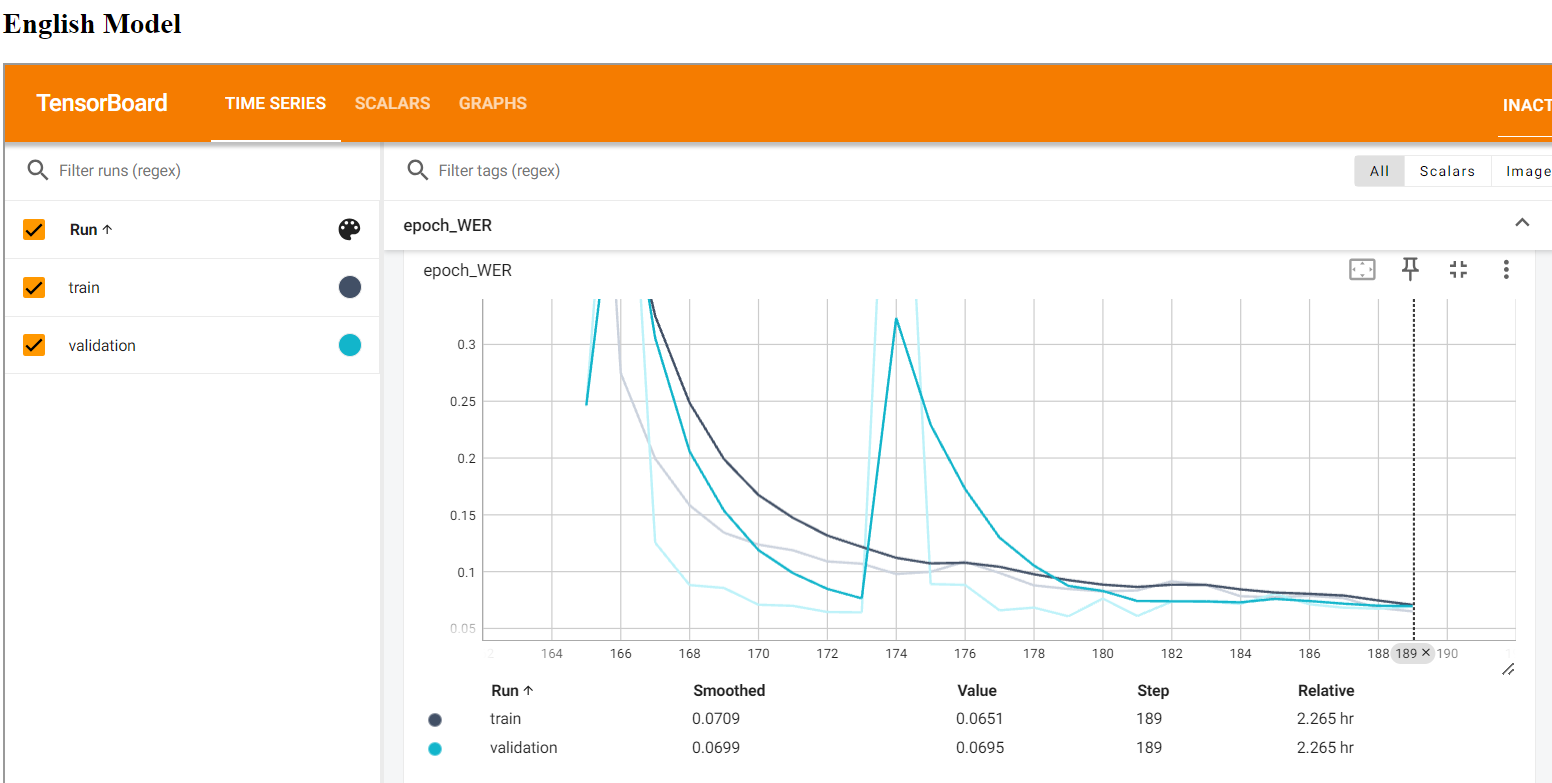The width and height of the screenshot is (1552, 783).
Task: Collapse the epoch_WER section with the chevron
Action: (1522, 223)
